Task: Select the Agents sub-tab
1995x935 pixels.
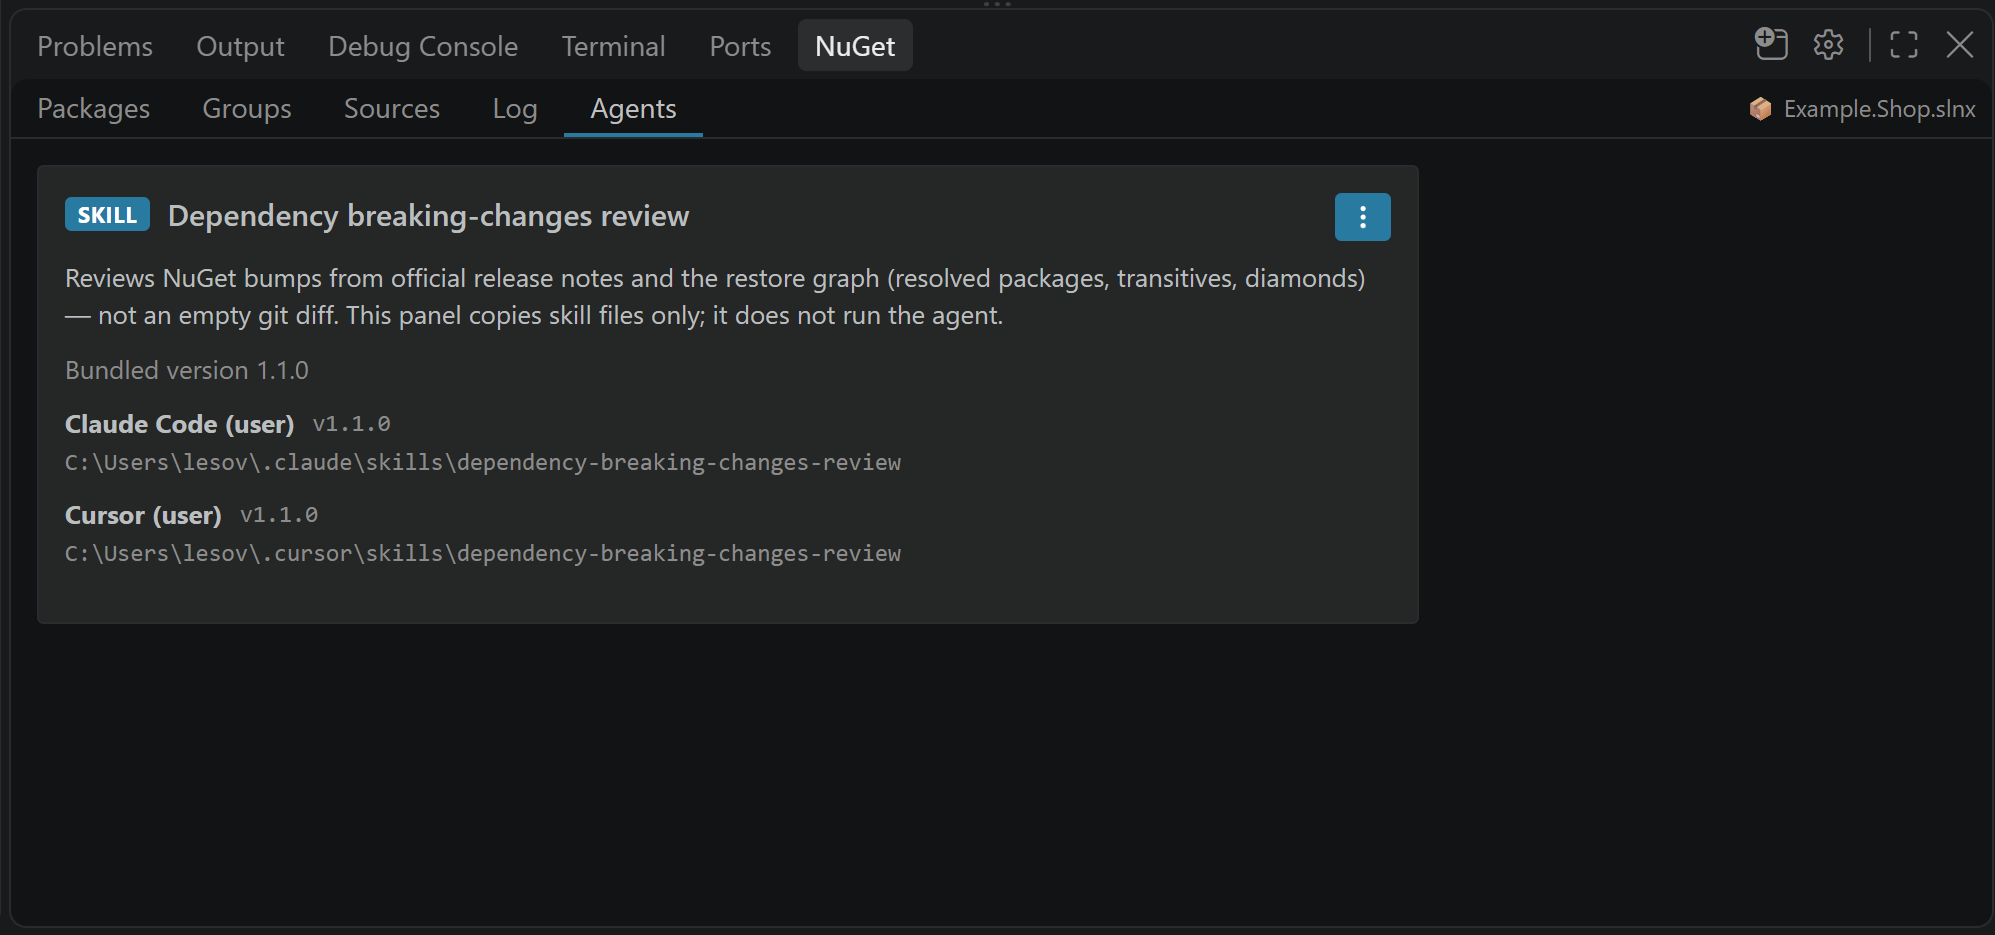Action: point(633,108)
